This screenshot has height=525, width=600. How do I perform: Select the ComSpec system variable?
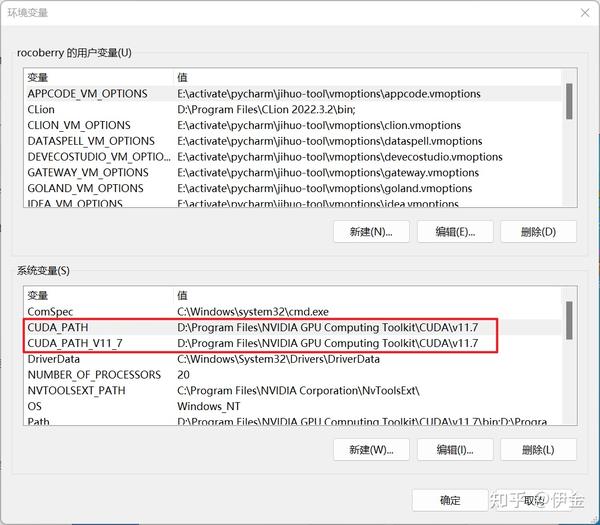292,311
